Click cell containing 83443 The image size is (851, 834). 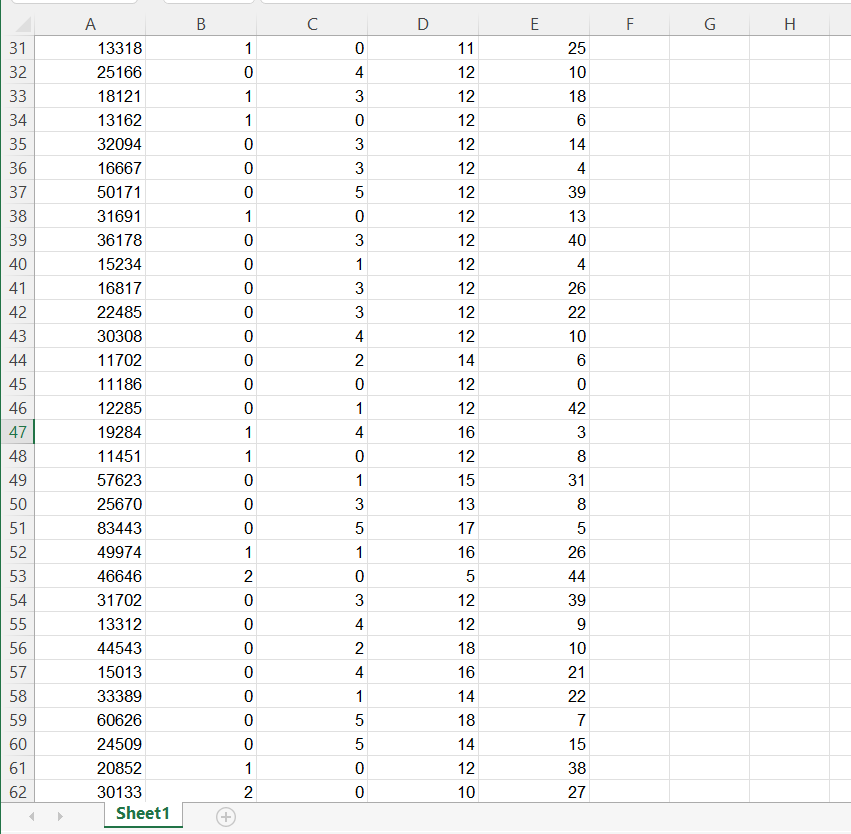tap(90, 529)
